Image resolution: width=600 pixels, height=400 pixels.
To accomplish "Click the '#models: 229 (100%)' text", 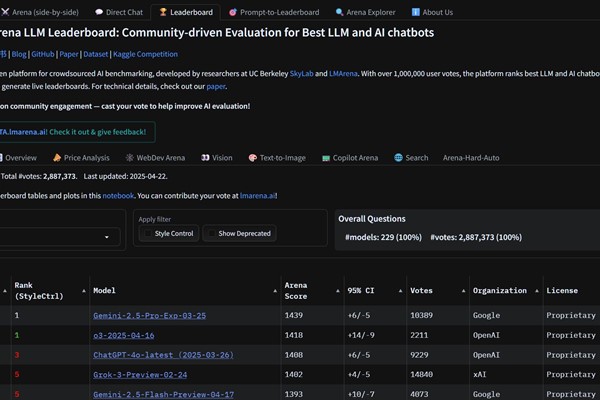I will click(383, 237).
